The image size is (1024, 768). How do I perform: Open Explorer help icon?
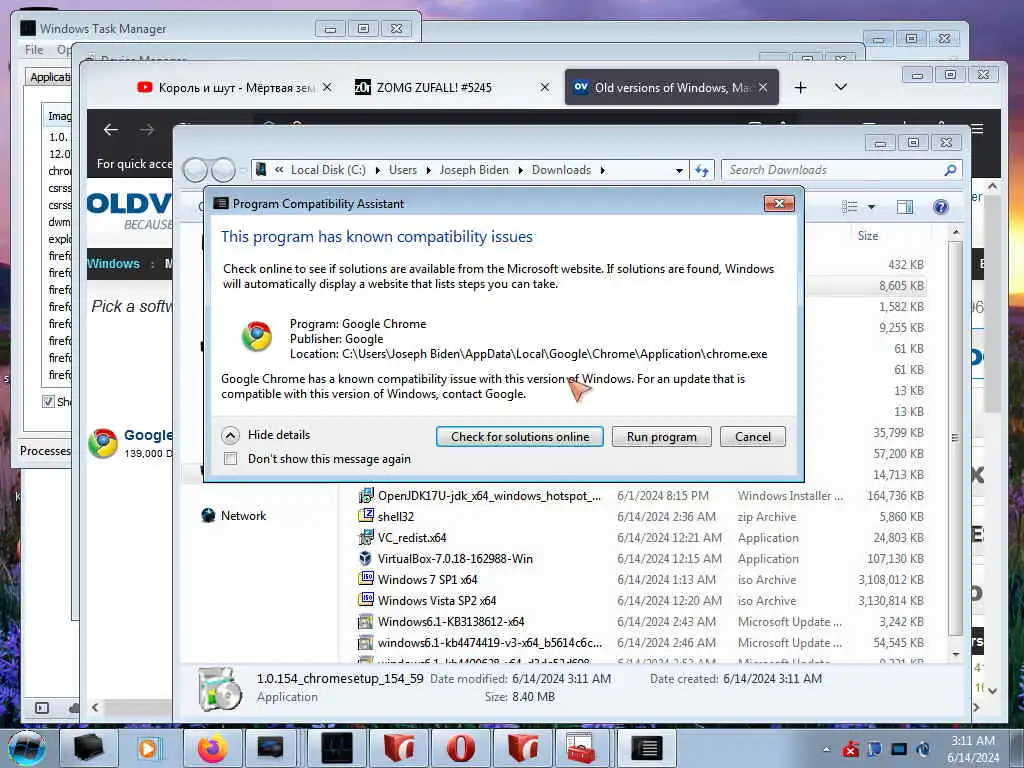[940, 207]
